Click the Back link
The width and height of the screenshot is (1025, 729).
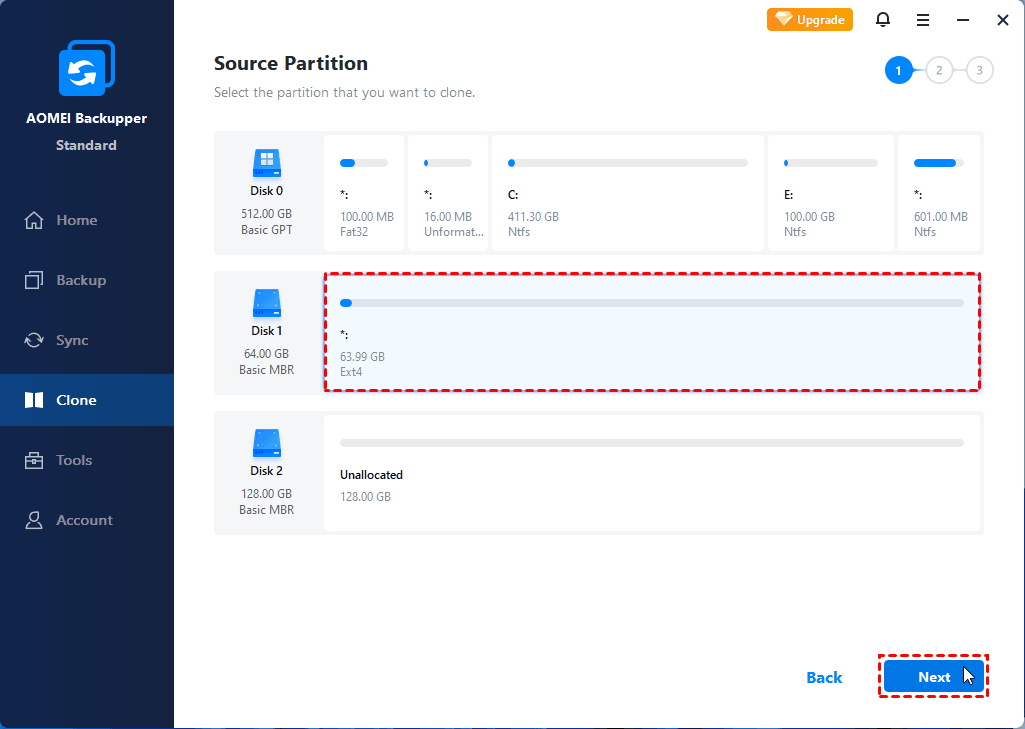(x=824, y=677)
